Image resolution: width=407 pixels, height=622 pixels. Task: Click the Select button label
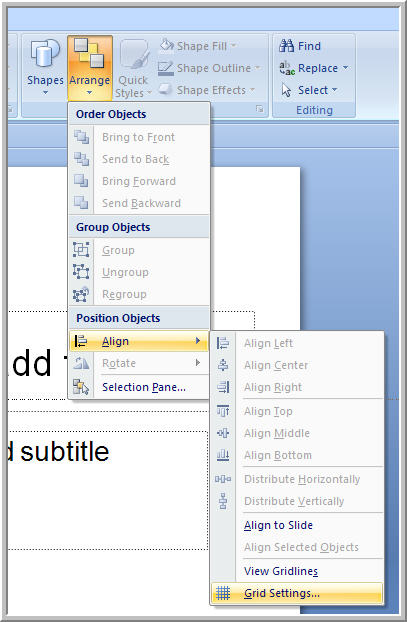[313, 90]
